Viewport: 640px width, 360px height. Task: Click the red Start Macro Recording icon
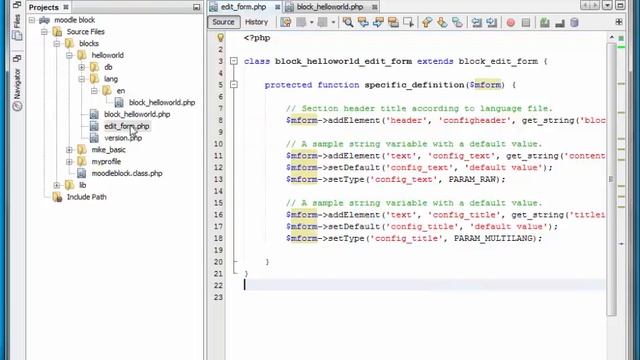511,22
